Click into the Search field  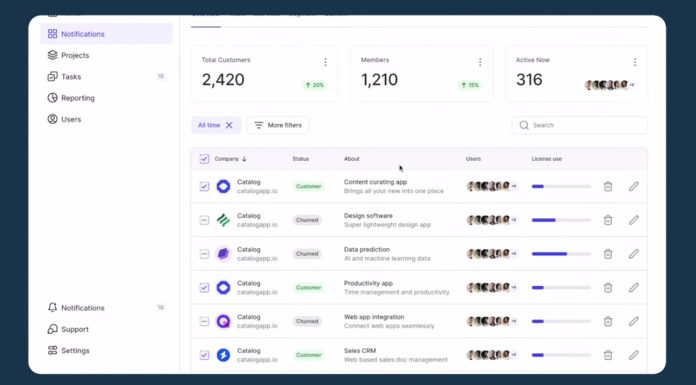580,125
